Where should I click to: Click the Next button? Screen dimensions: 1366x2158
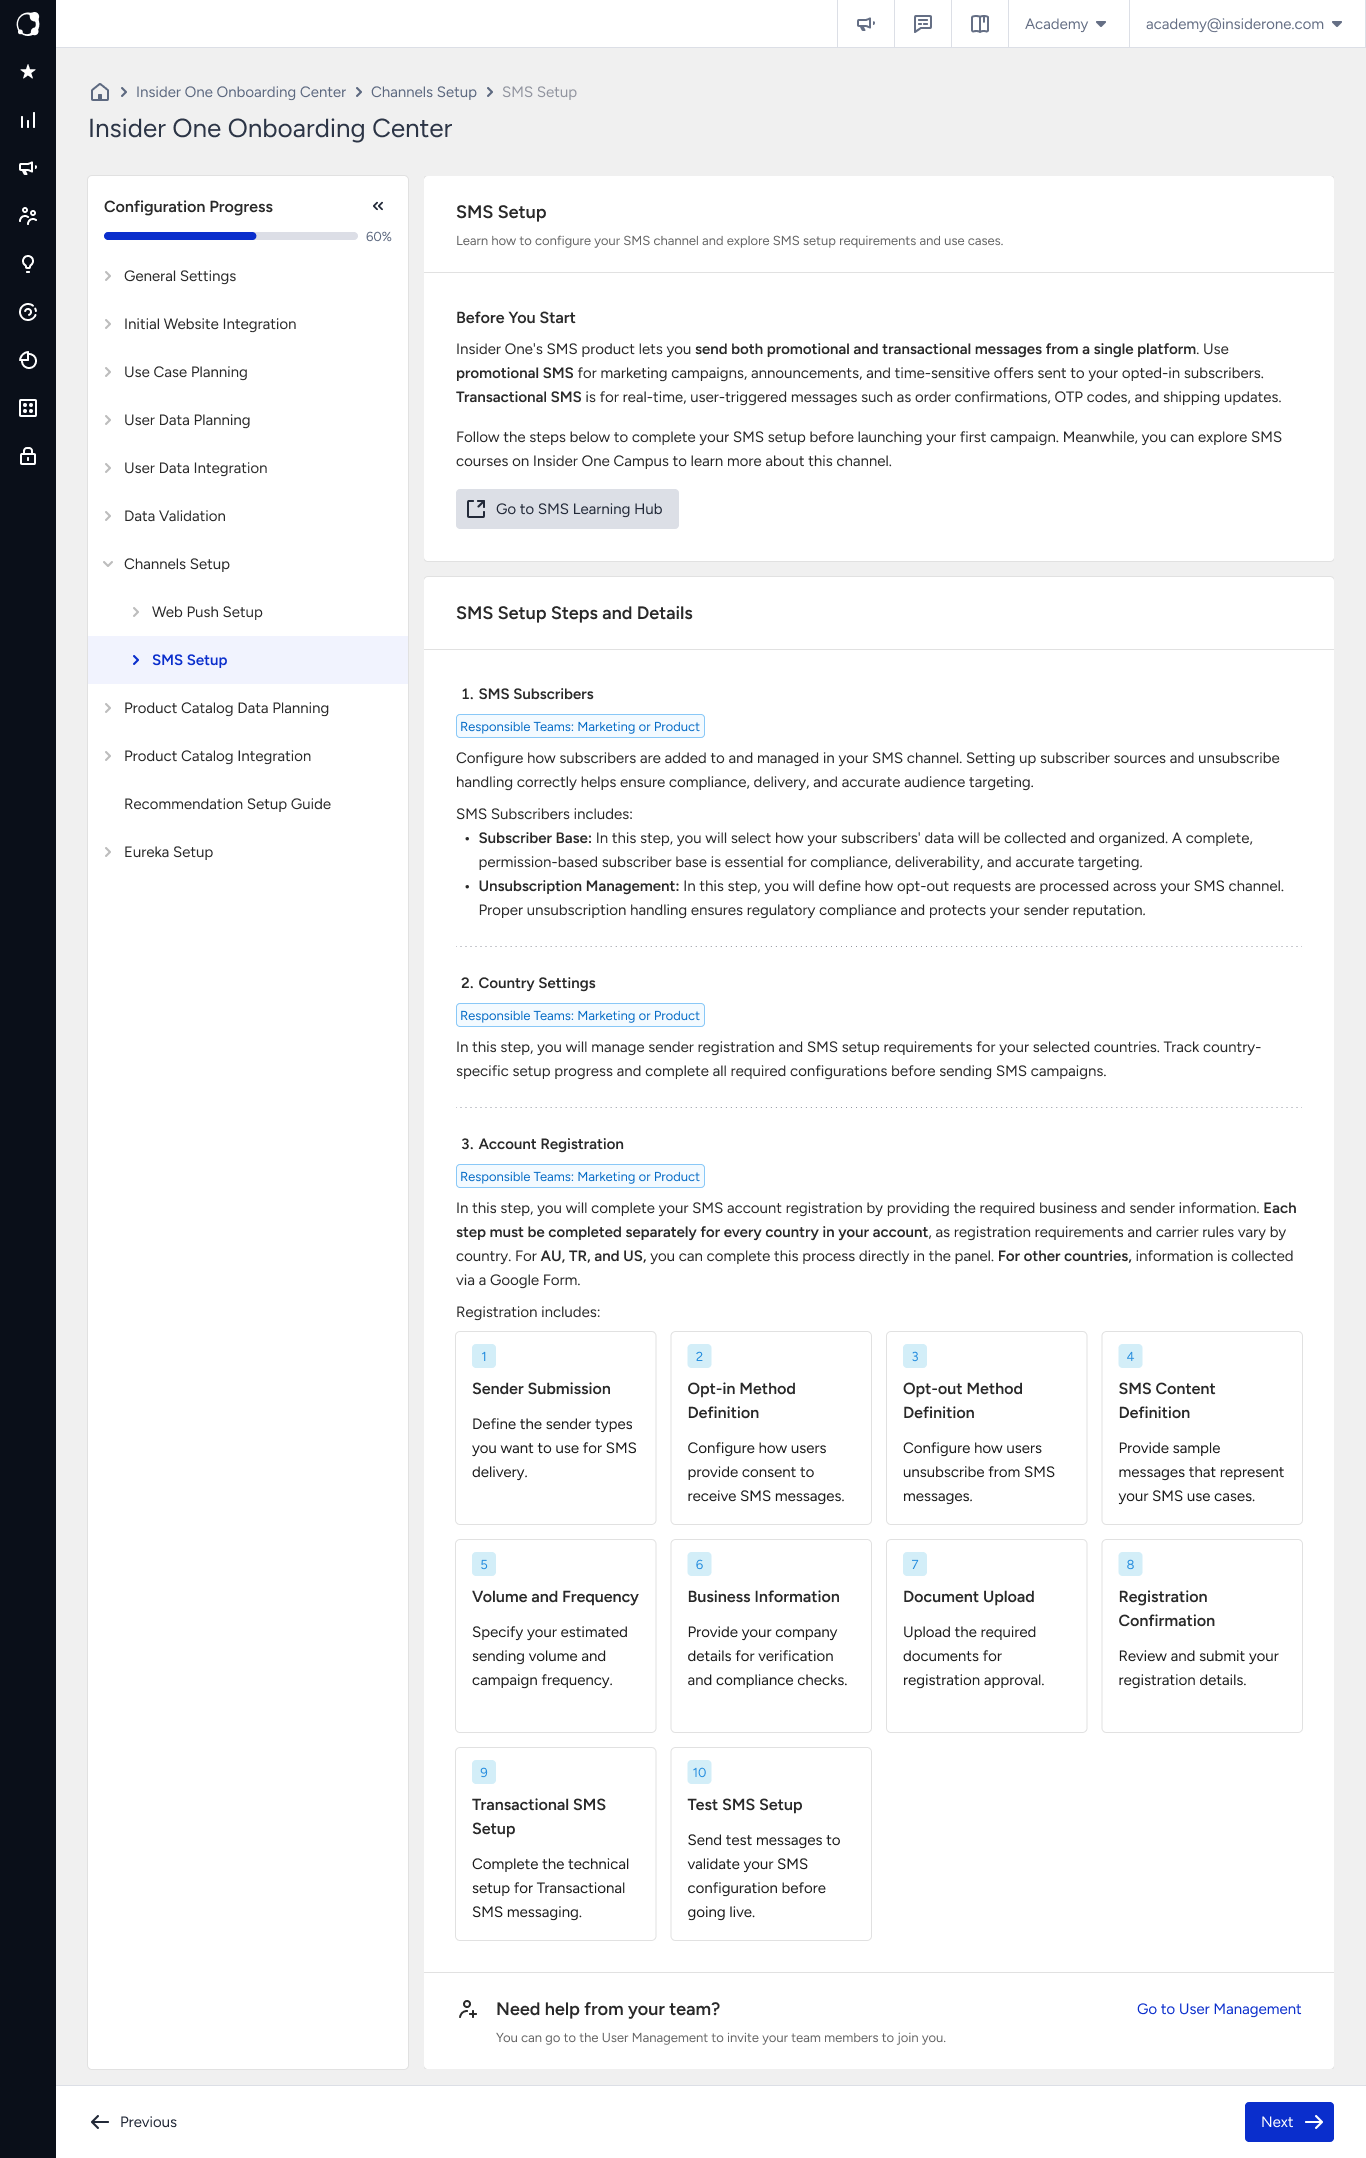[1289, 2122]
